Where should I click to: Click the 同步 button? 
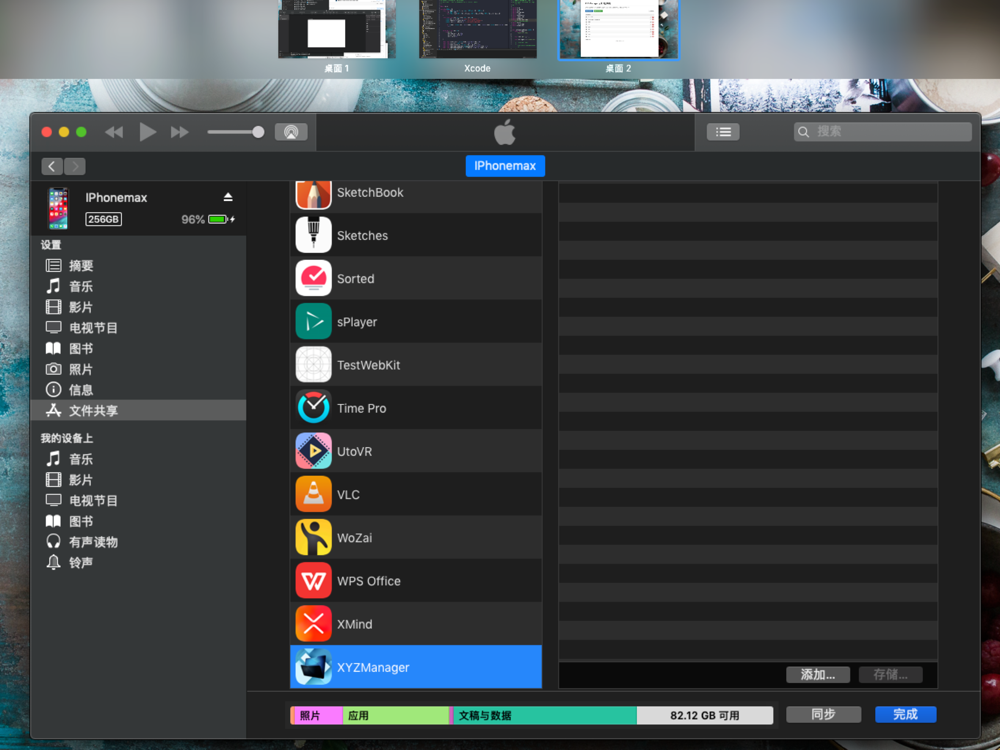coord(823,714)
